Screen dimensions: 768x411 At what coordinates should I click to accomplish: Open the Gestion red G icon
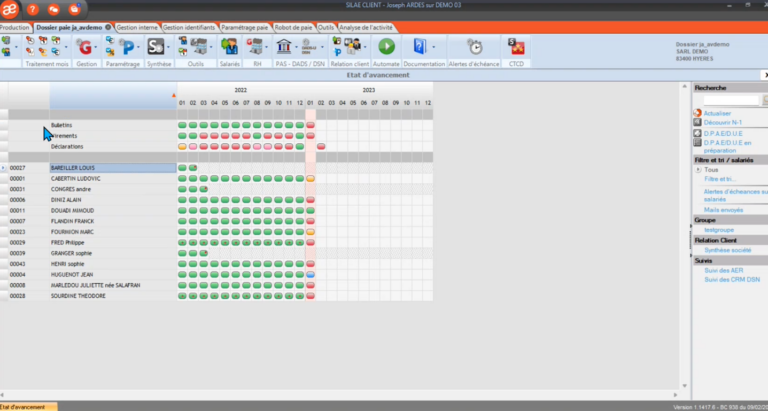click(x=85, y=46)
